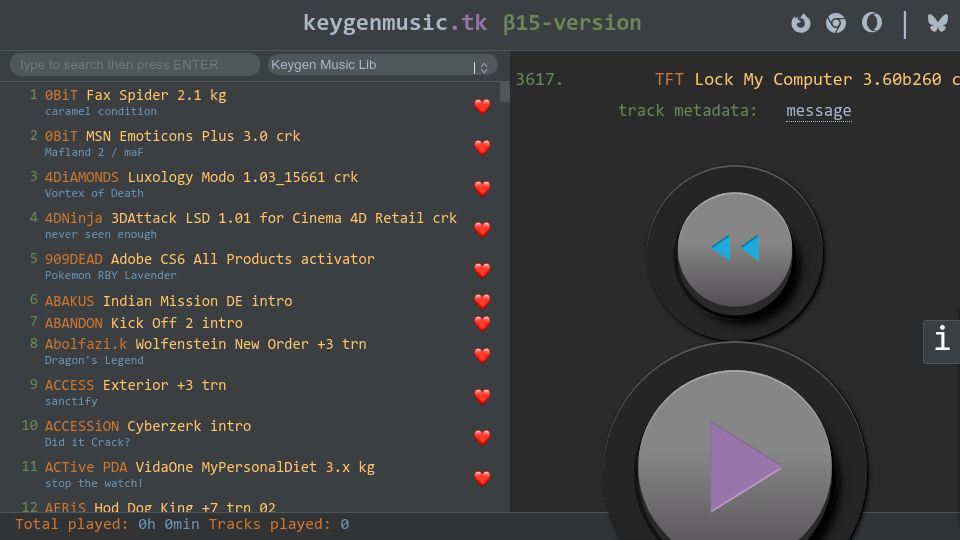Select track ABAKUS Indian Mission DE intro
960x540 pixels.
[168, 301]
